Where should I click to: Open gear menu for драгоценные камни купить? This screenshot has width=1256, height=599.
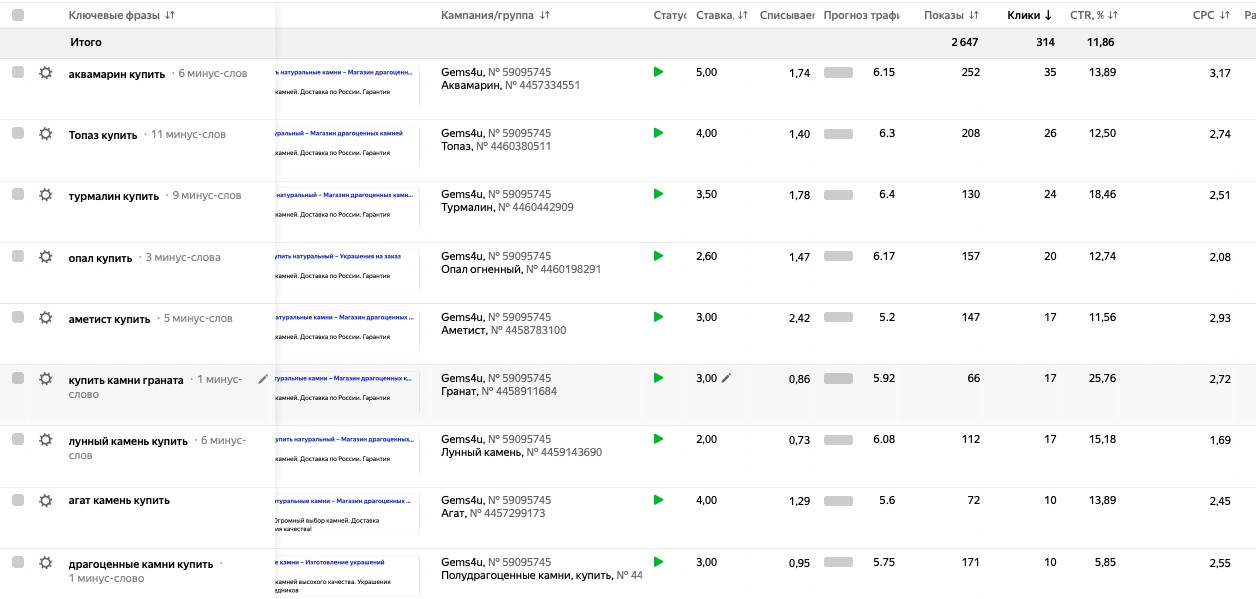[x=45, y=562]
